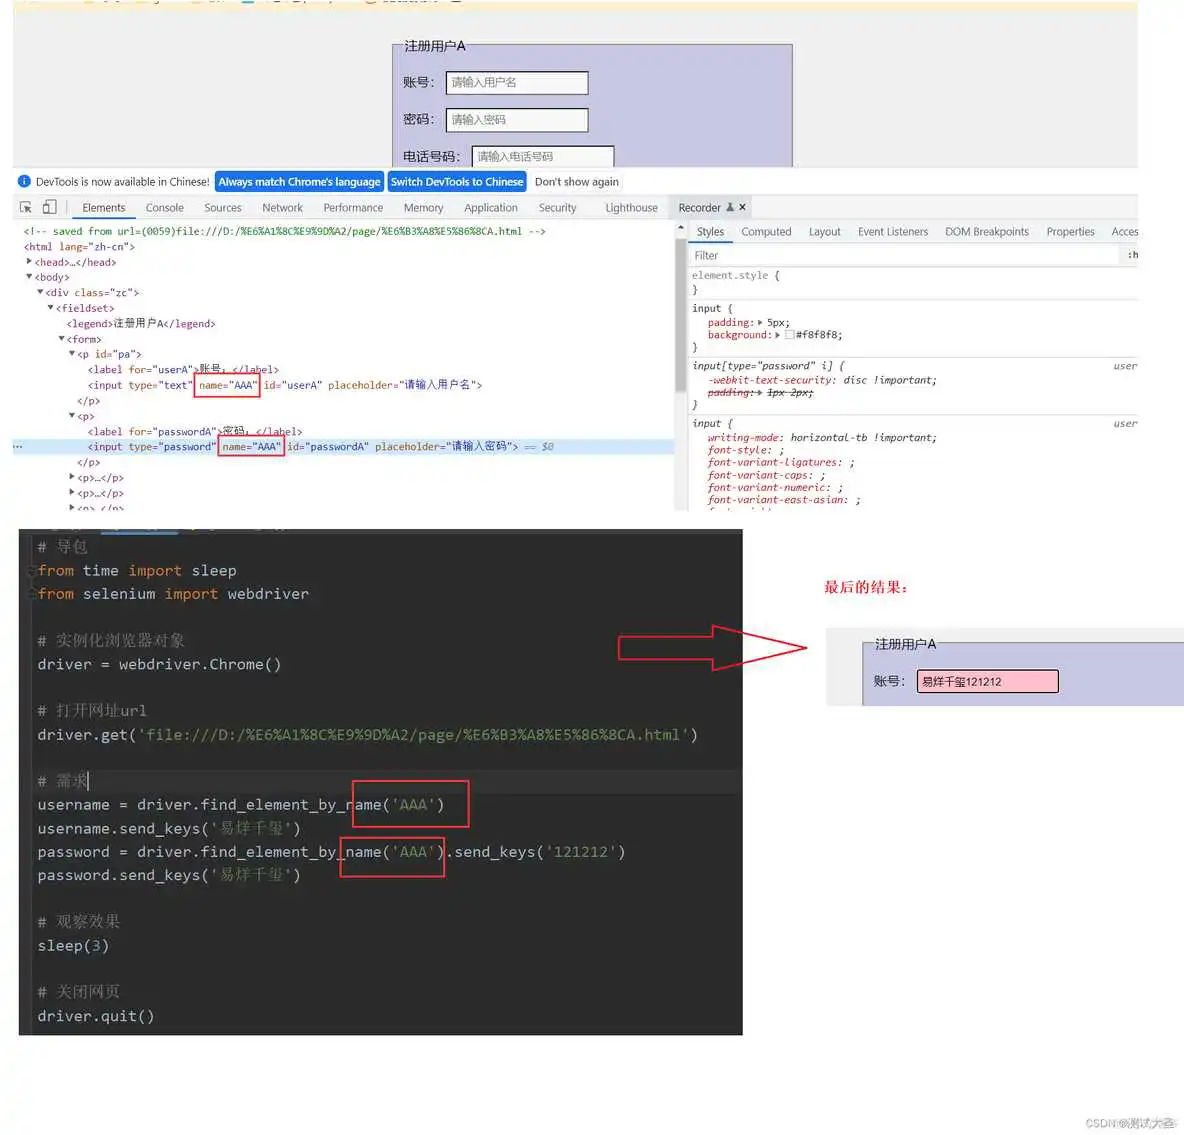Collapse the body element node
The width and height of the screenshot is (1184, 1135).
(29, 277)
